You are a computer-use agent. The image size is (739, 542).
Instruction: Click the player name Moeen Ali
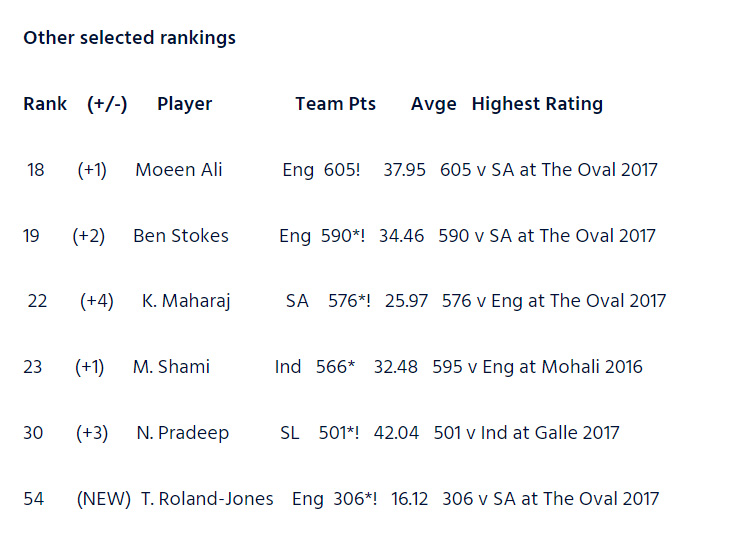tap(179, 170)
